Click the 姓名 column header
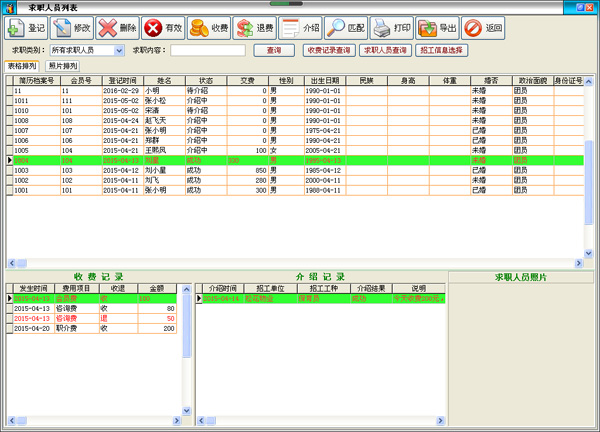 click(x=164, y=80)
